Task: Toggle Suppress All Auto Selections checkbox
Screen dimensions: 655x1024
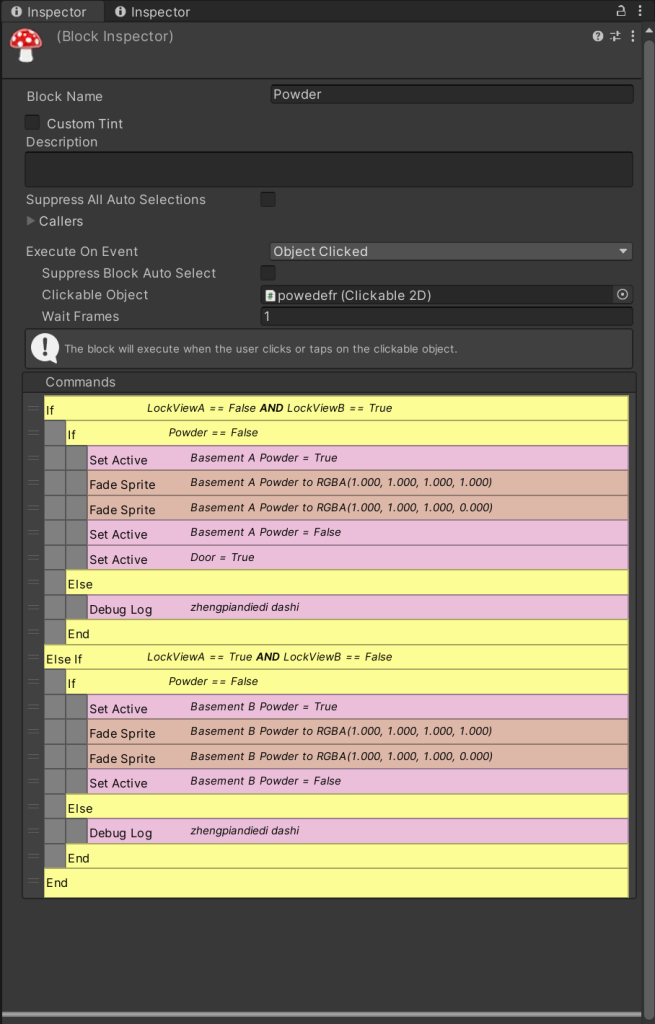Action: coord(268,199)
